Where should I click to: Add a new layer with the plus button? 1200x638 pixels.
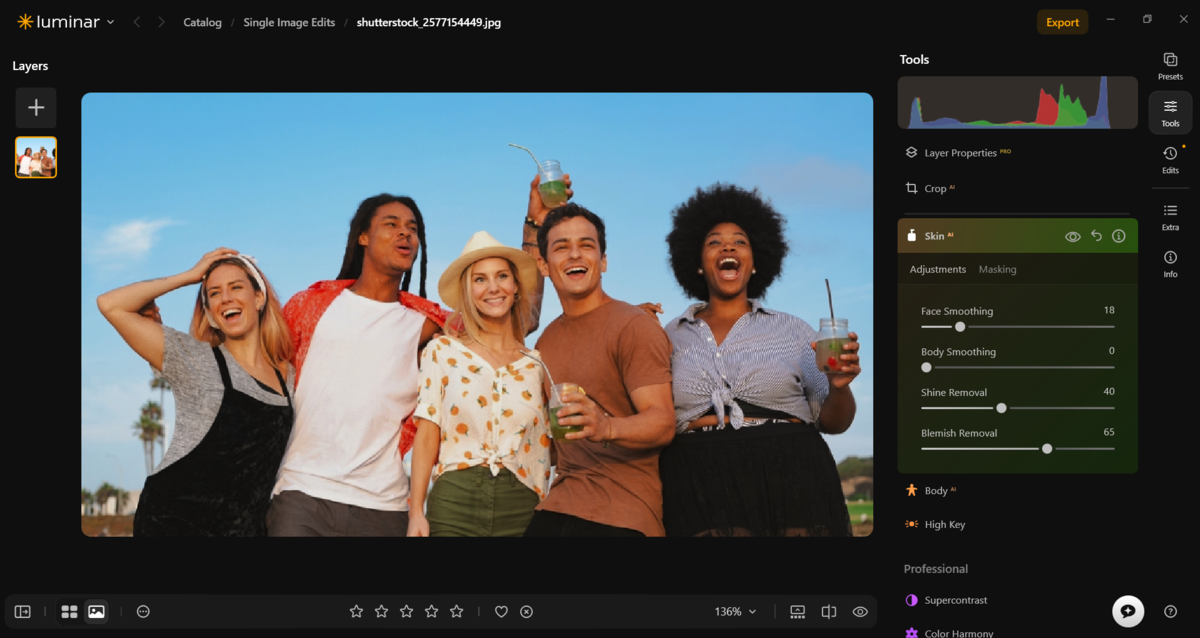(x=36, y=108)
